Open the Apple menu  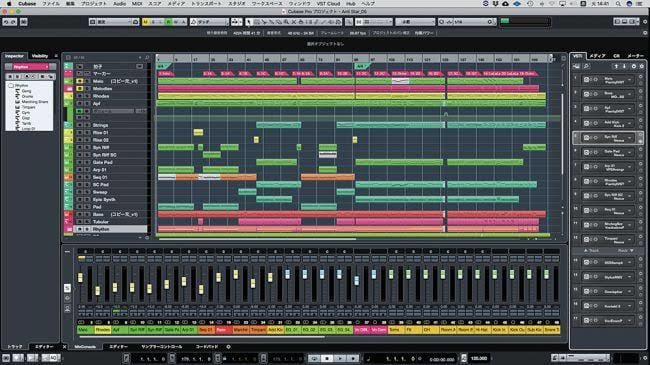click(9, 3)
